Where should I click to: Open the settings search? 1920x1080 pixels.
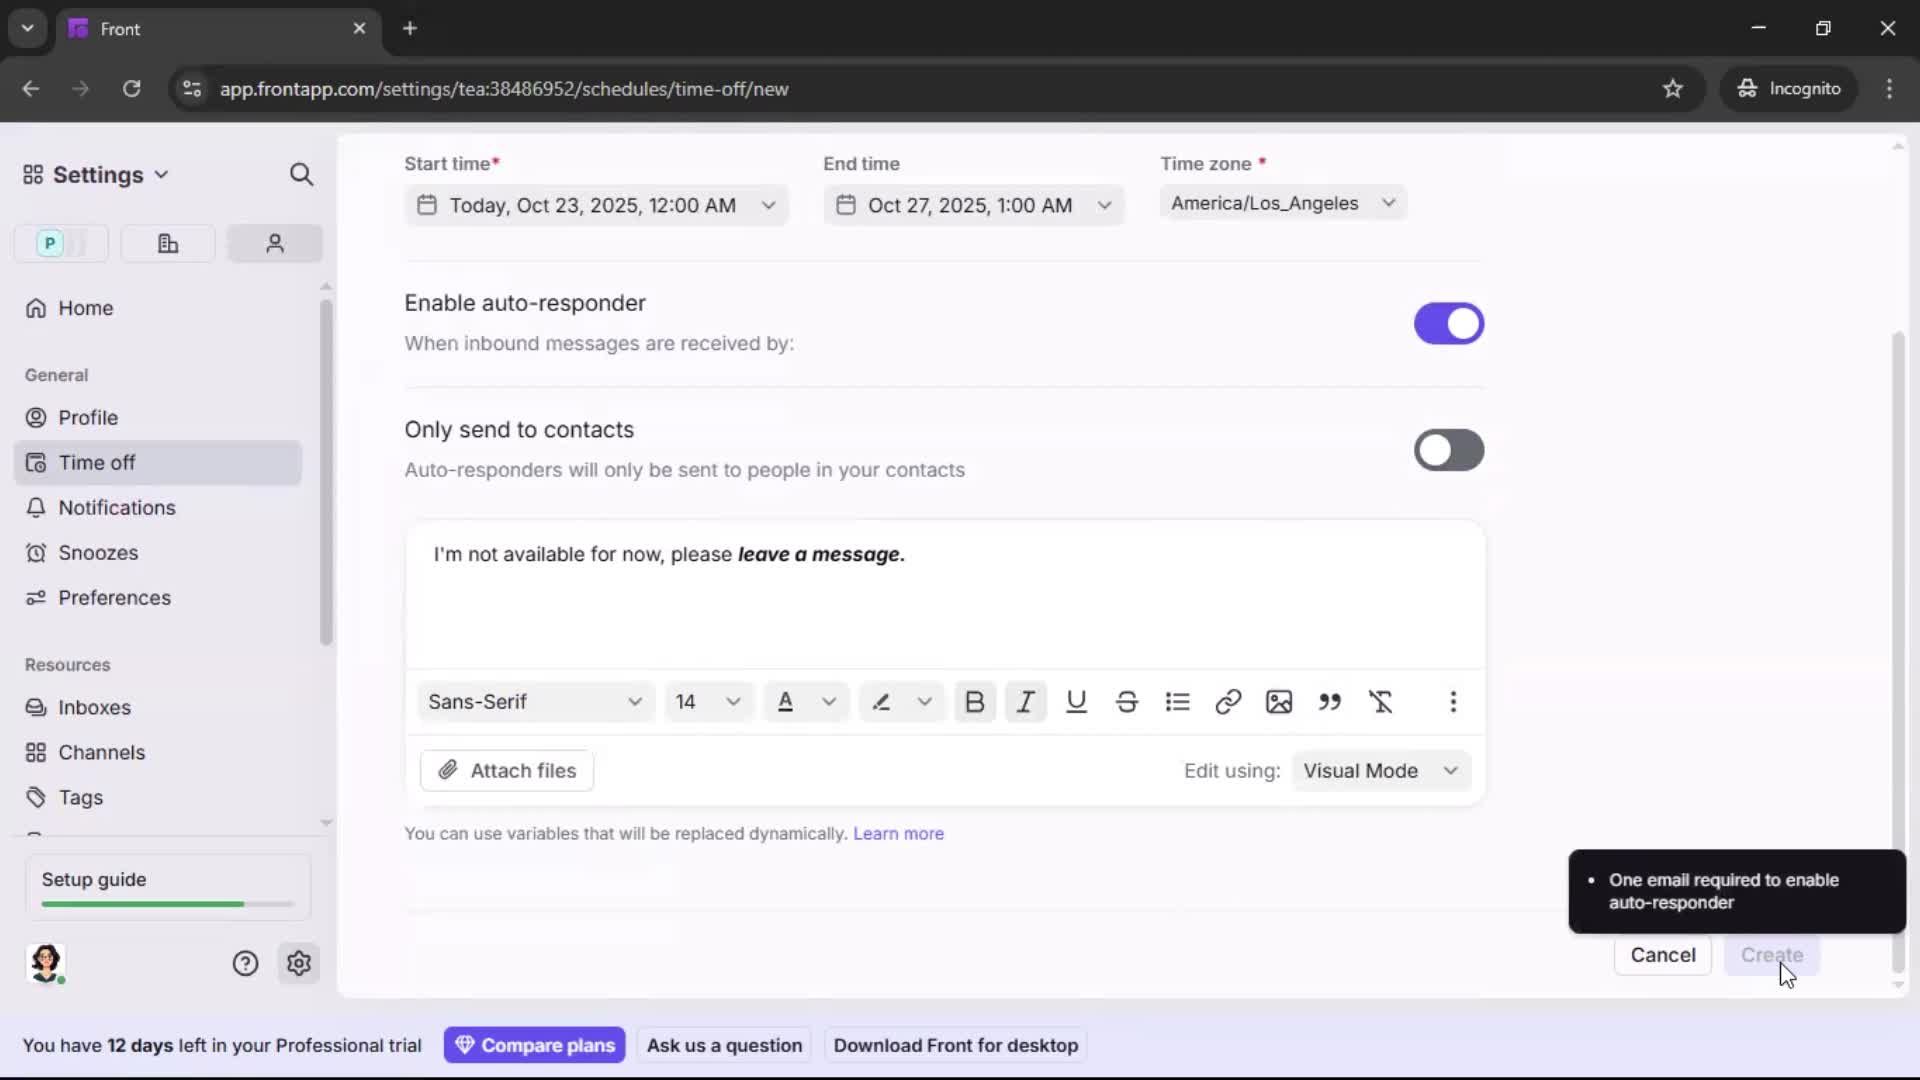click(x=301, y=174)
